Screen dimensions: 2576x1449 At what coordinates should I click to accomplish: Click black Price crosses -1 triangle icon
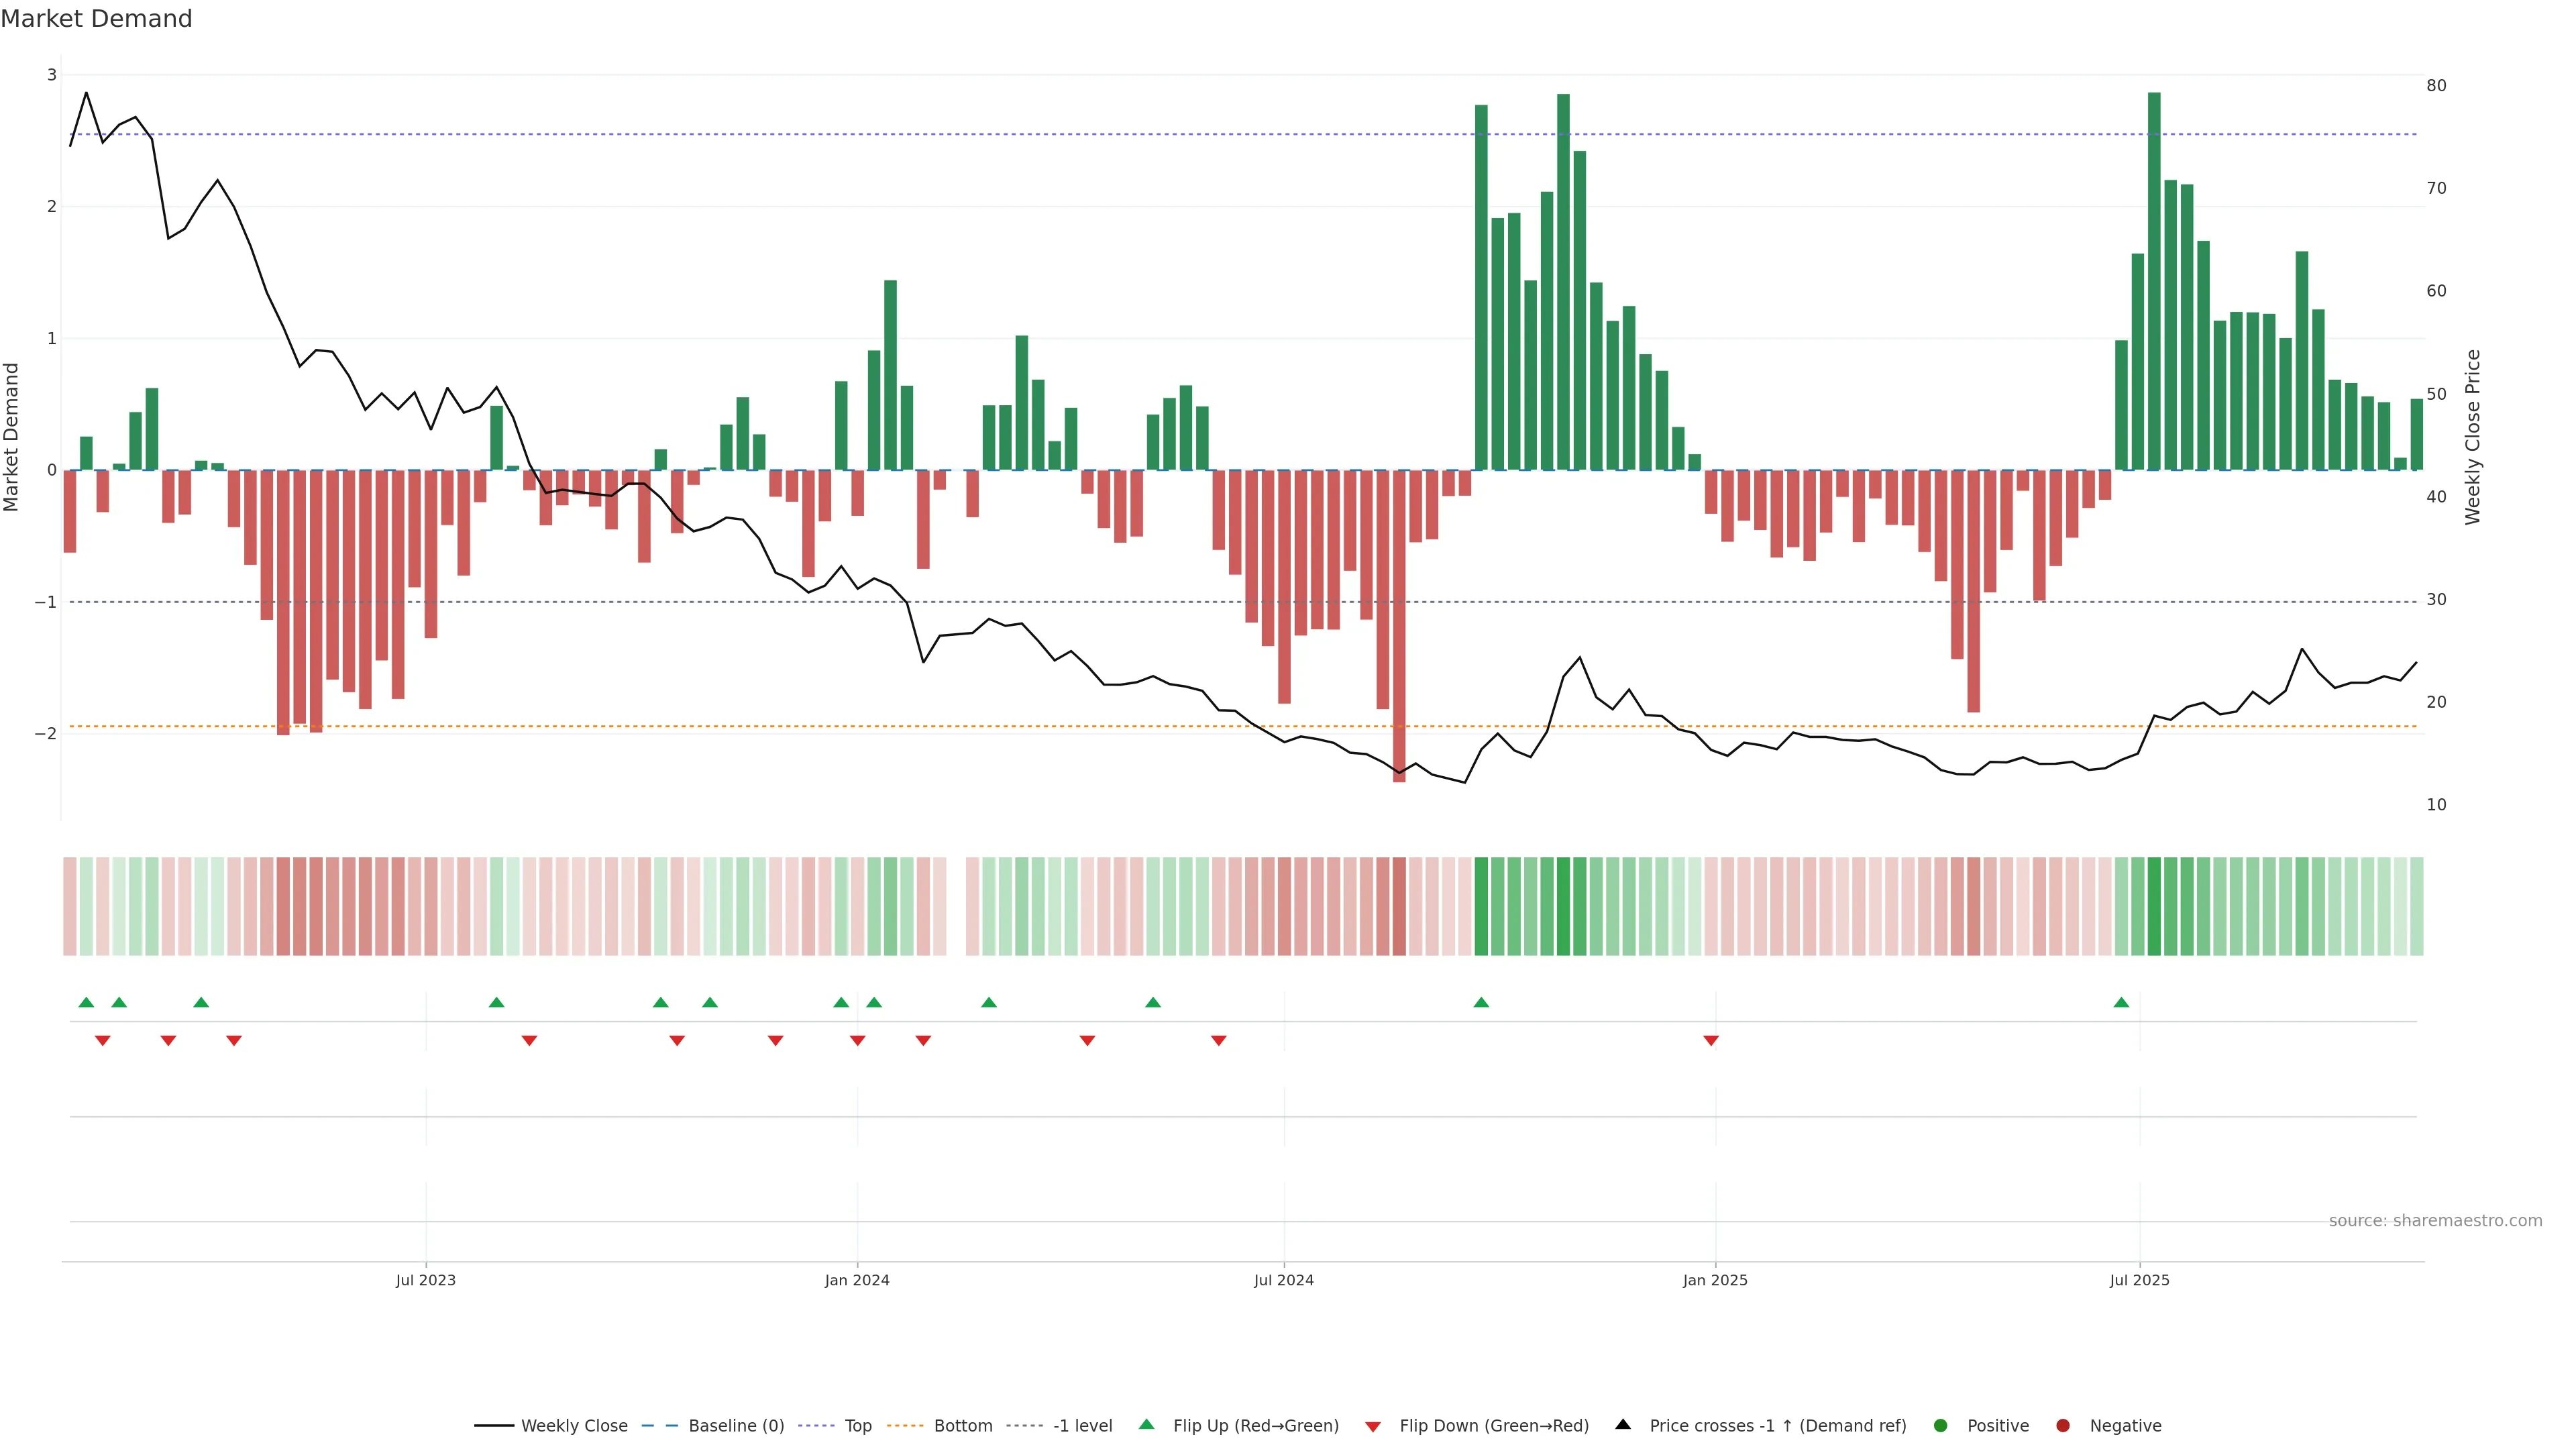pos(1623,1424)
